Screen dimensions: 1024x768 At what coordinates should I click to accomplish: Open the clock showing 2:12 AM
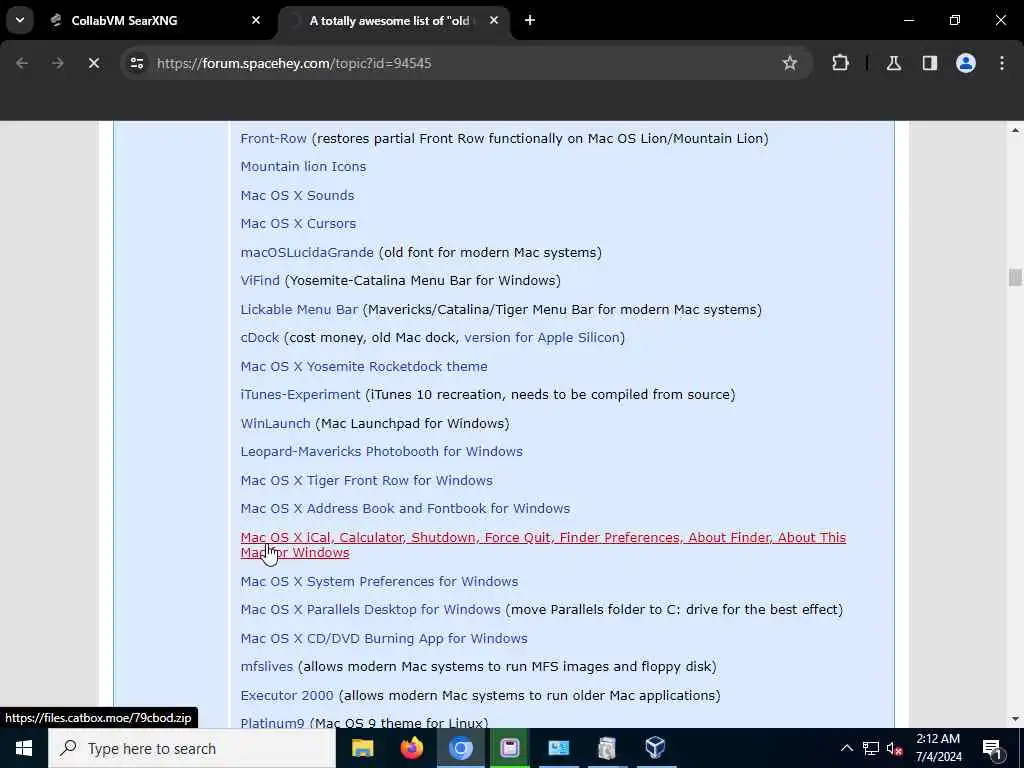click(x=938, y=748)
